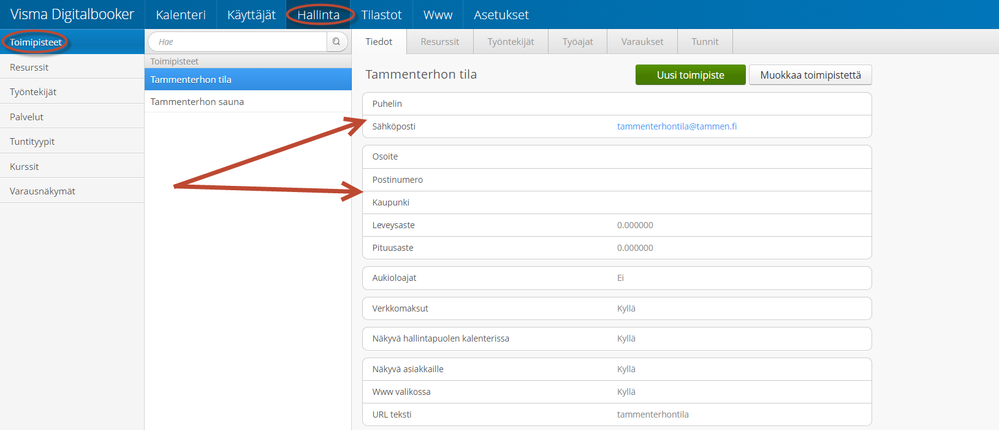Select Palvelut in the sidebar
This screenshot has width=999, height=430.
72,117
